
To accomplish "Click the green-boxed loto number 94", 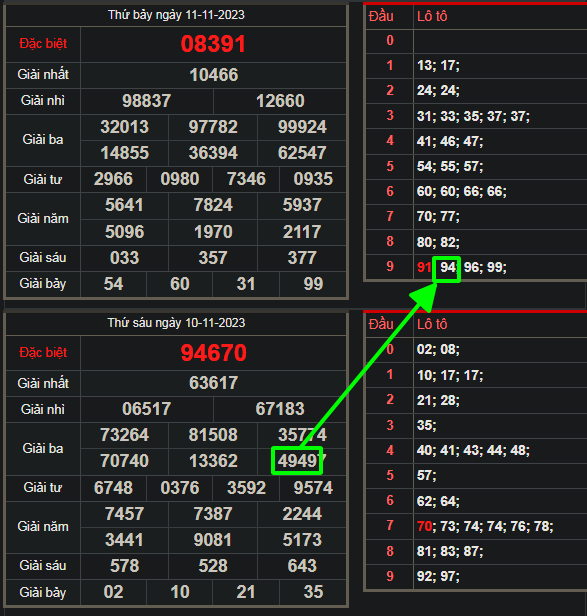I will 447,269.
